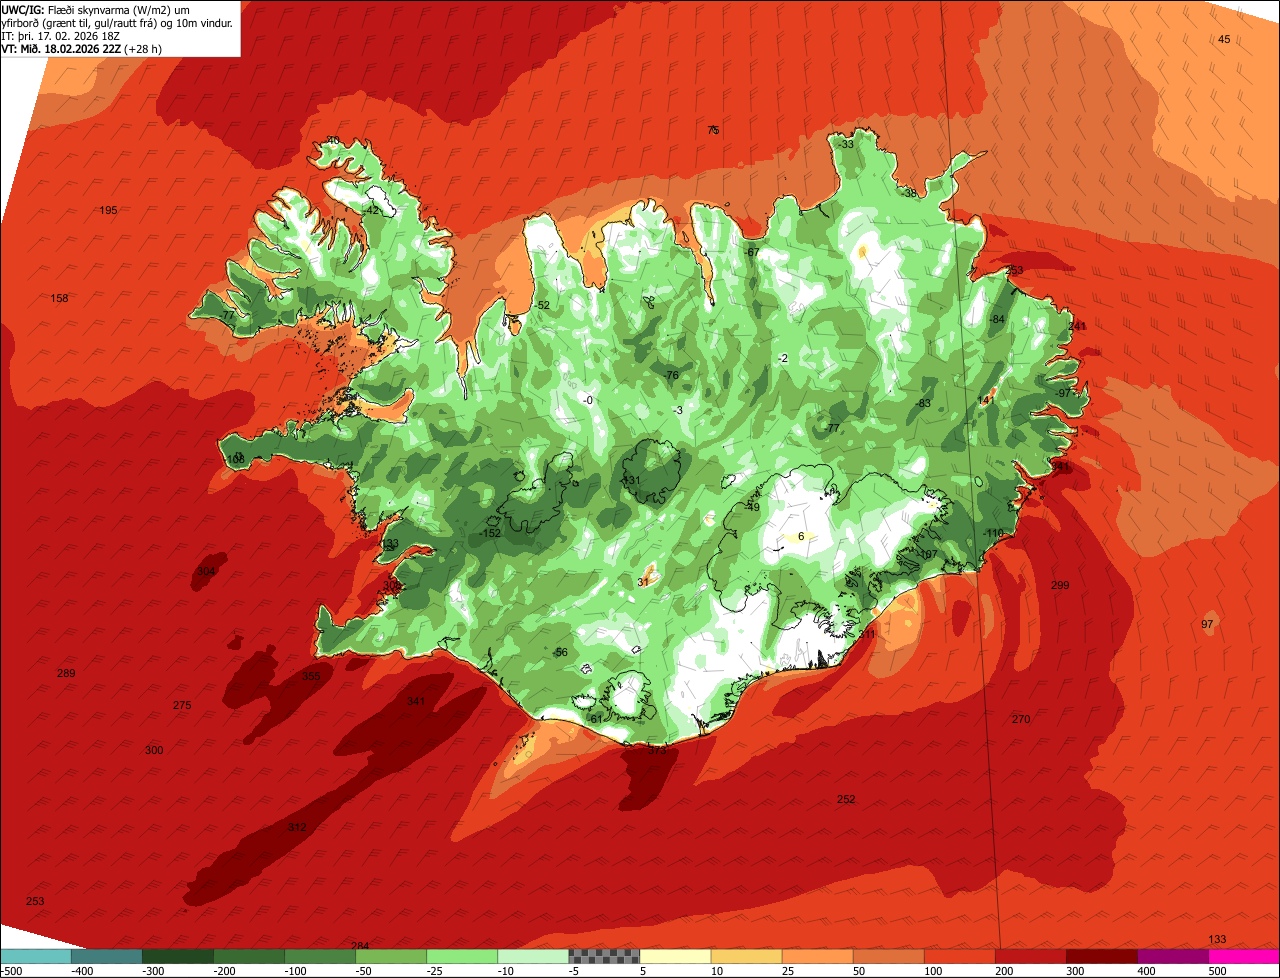The height and width of the screenshot is (978, 1280).
Task: Click the map value 158
Action: [60, 298]
